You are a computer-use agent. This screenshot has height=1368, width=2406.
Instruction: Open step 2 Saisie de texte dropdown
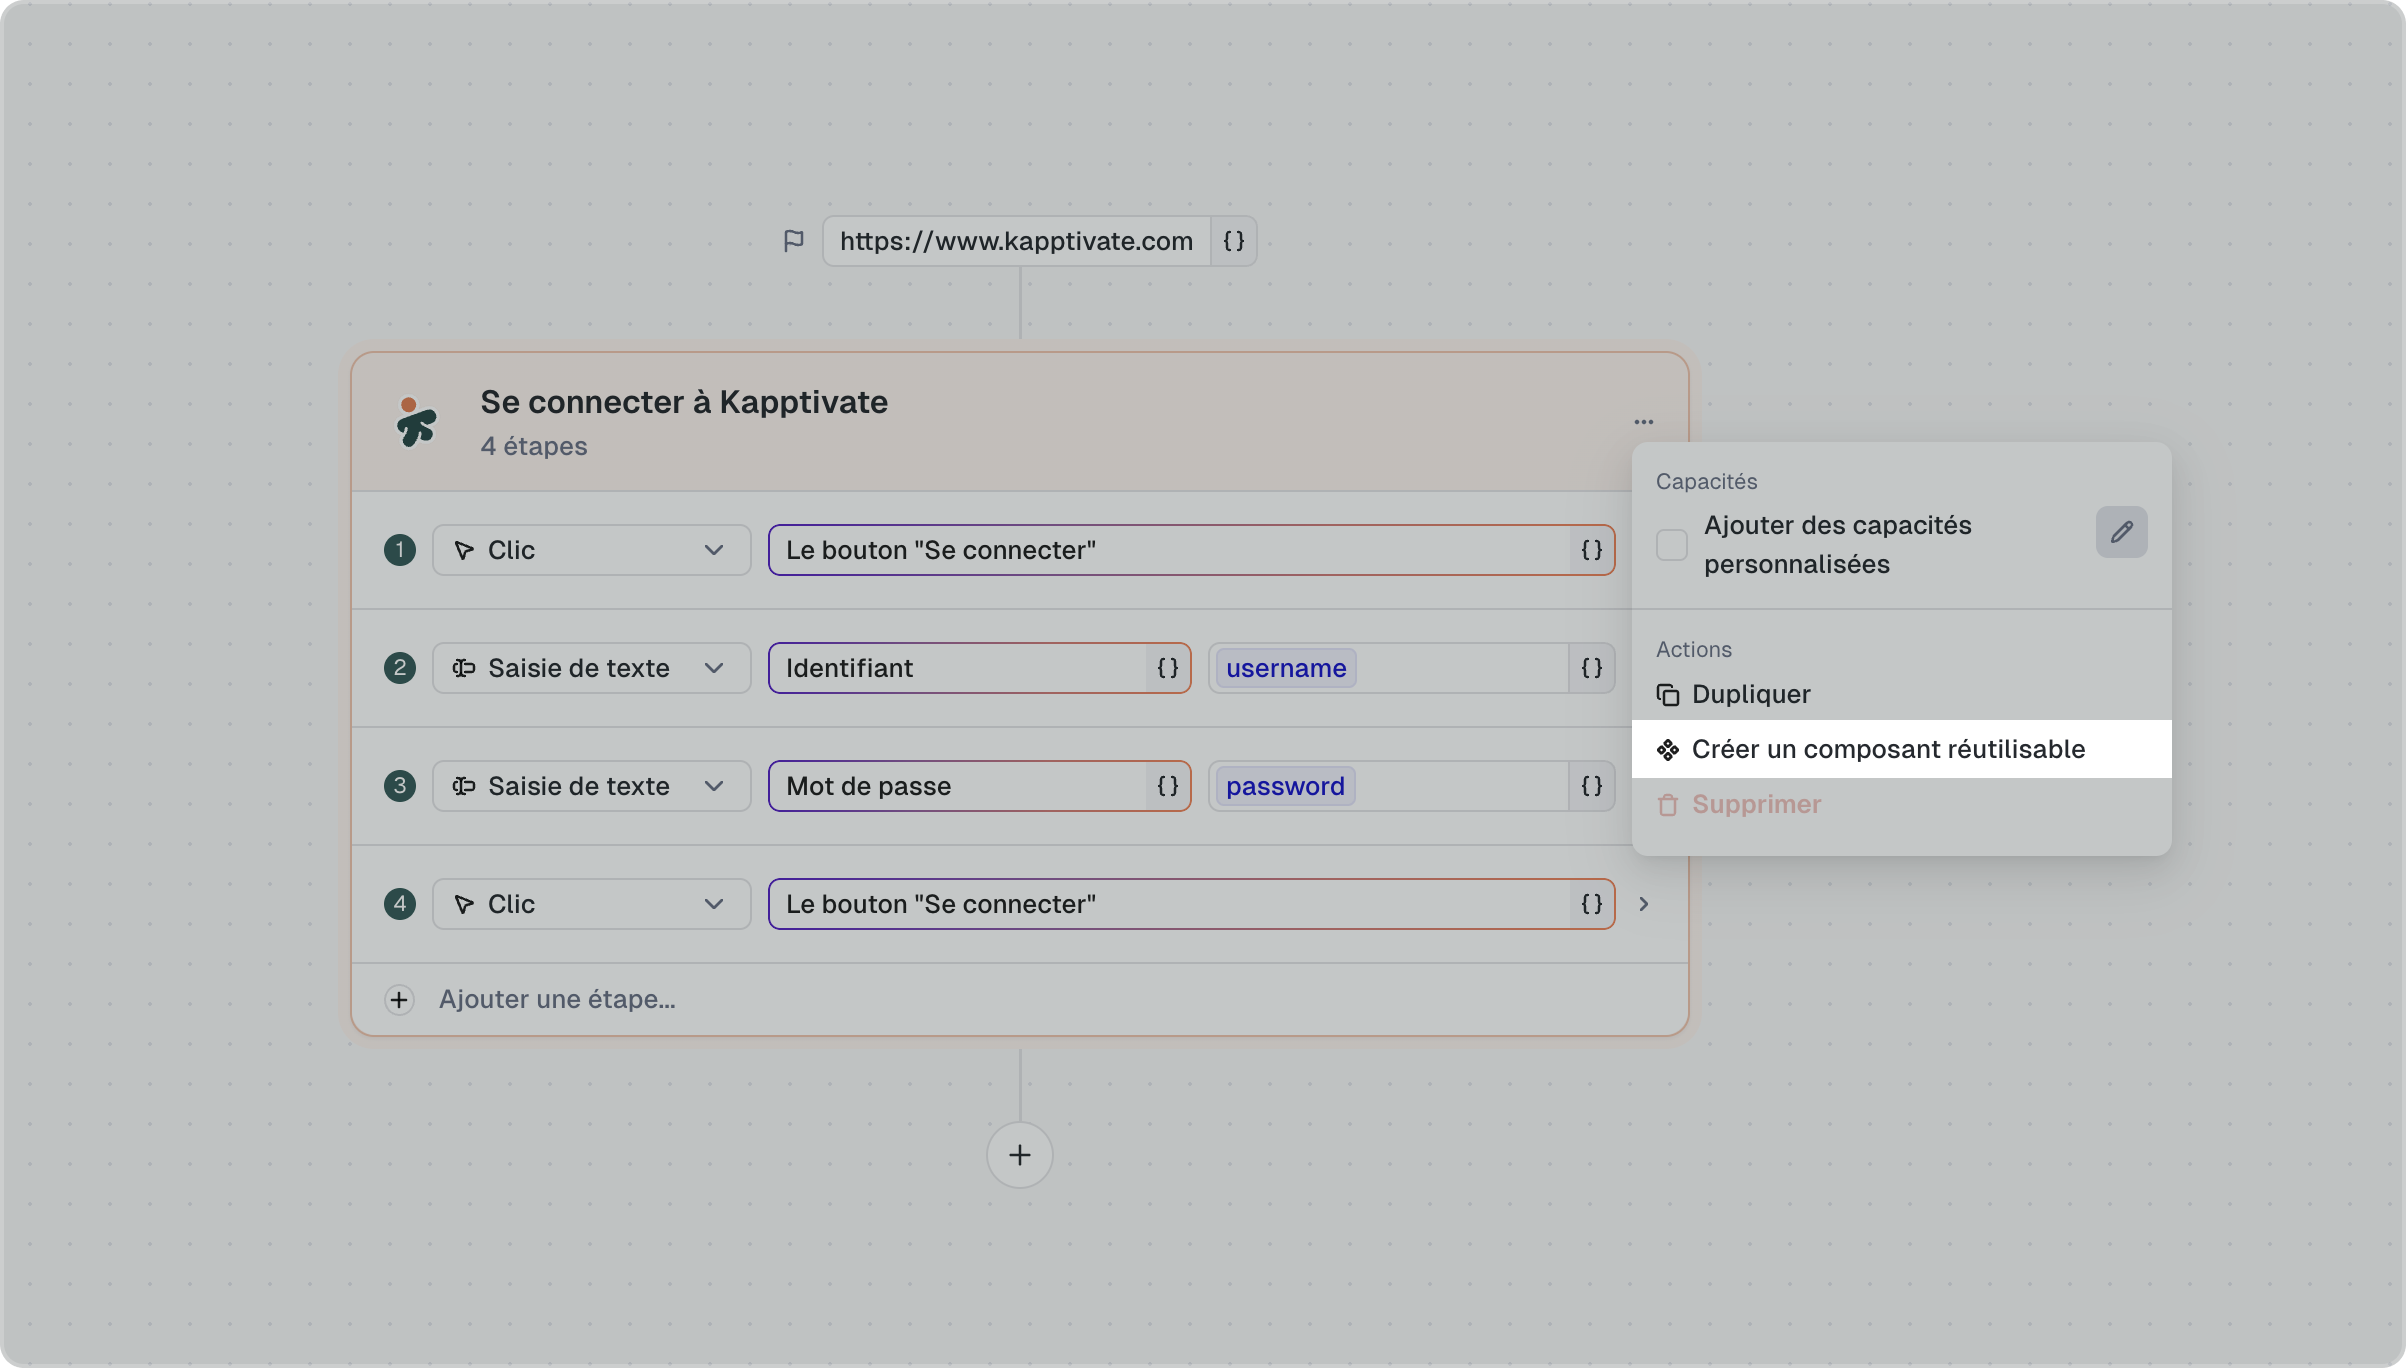click(591, 668)
